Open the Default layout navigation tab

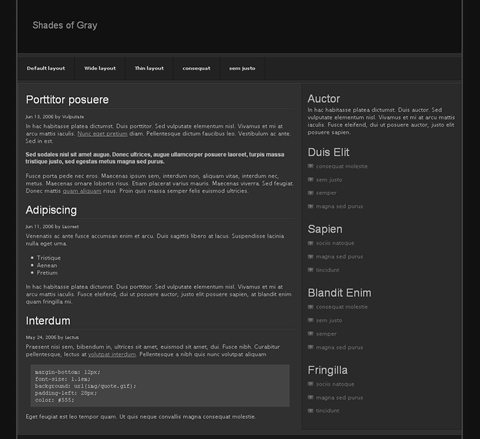click(x=46, y=68)
